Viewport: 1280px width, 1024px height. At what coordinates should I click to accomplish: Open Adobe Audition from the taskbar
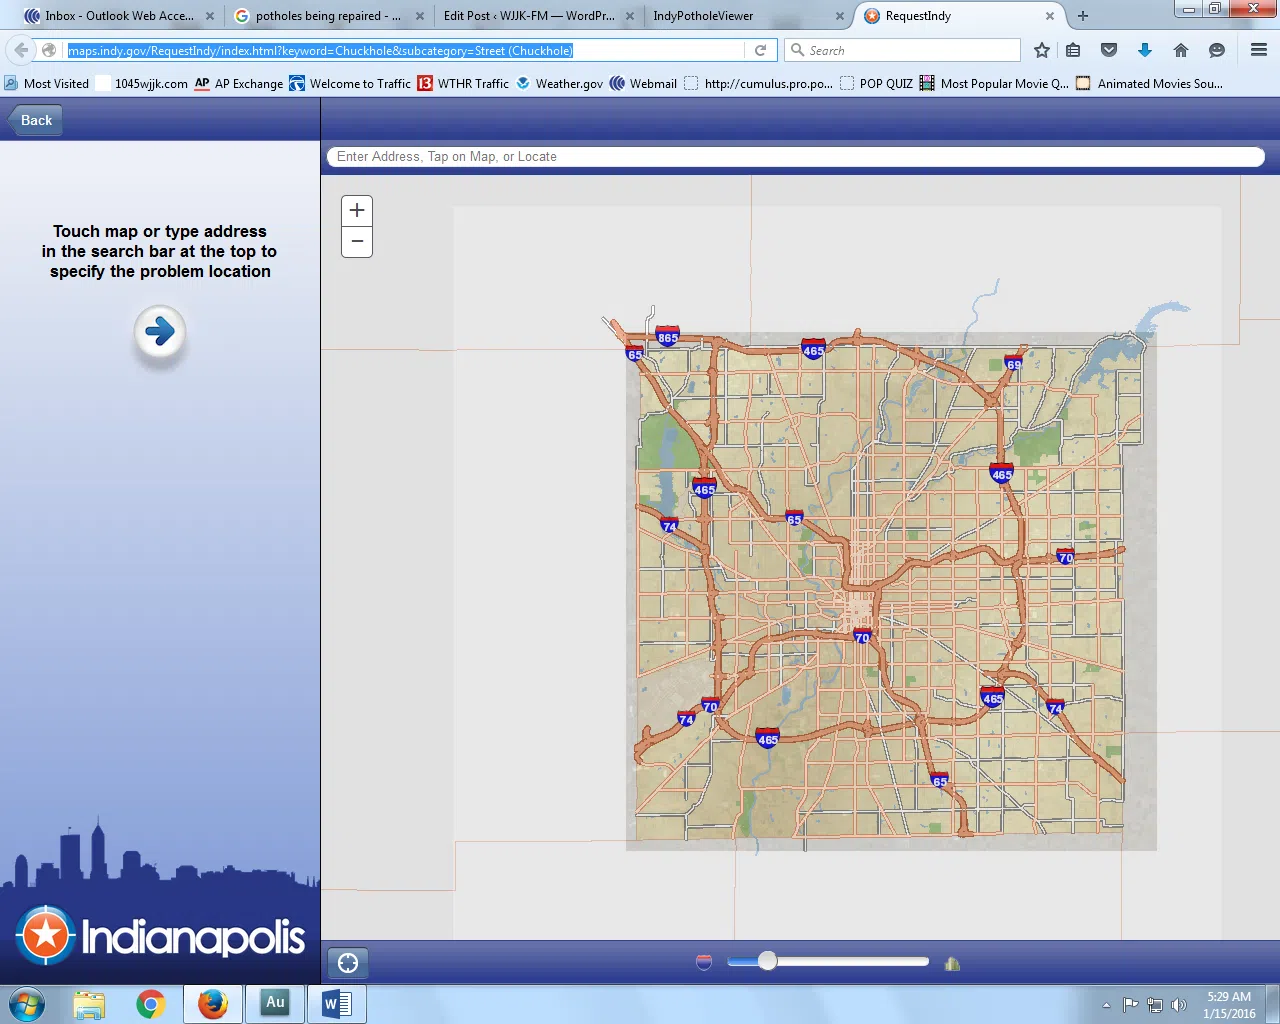(x=275, y=1003)
